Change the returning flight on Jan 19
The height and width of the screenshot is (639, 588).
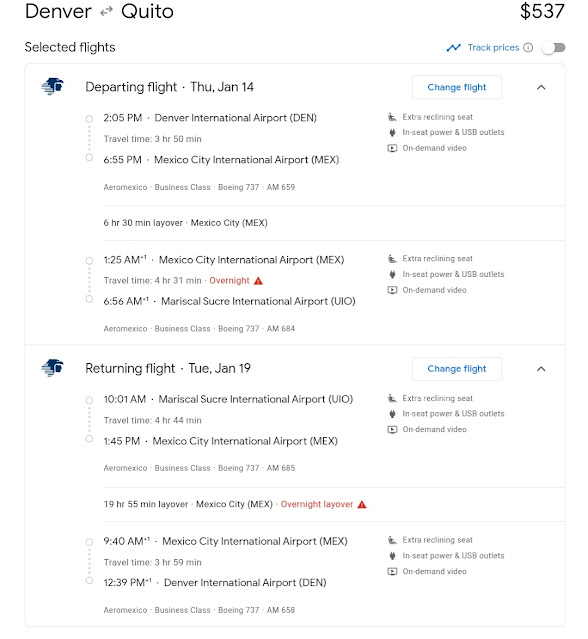pyautogui.click(x=457, y=369)
